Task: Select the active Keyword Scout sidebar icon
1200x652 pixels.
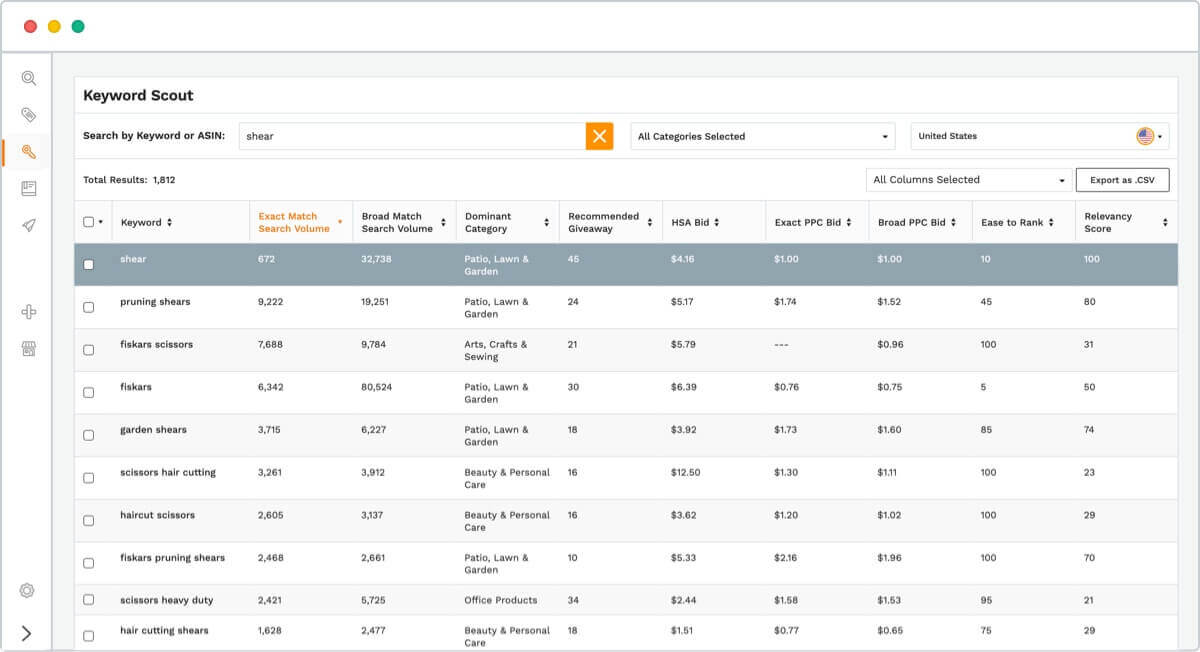Action: coord(29,152)
